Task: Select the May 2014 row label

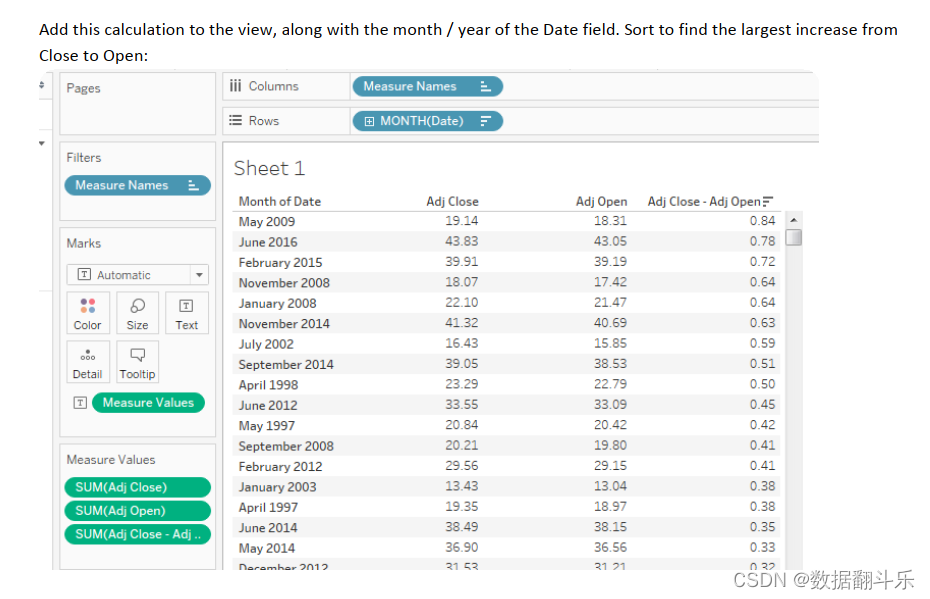Action: [266, 548]
